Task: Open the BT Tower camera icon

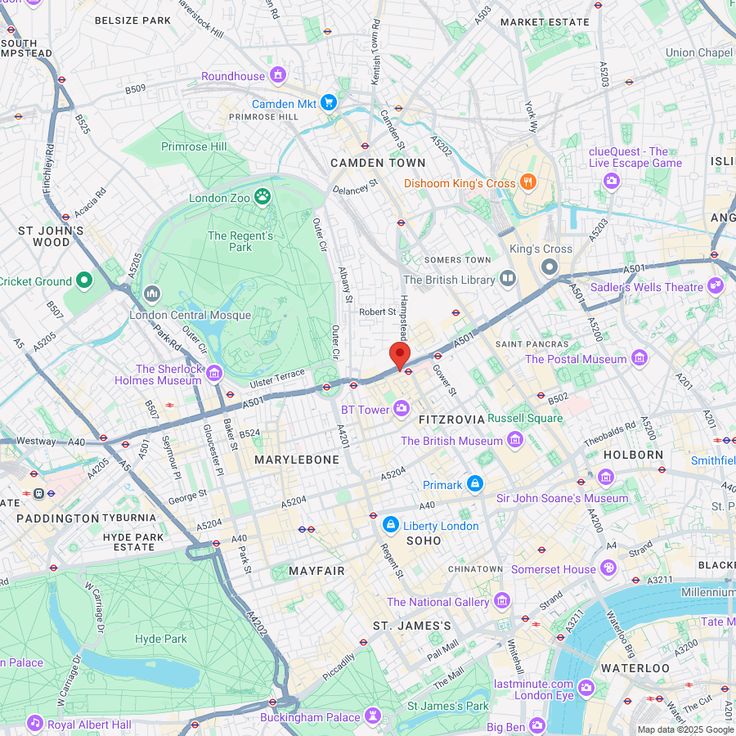Action: click(x=401, y=409)
